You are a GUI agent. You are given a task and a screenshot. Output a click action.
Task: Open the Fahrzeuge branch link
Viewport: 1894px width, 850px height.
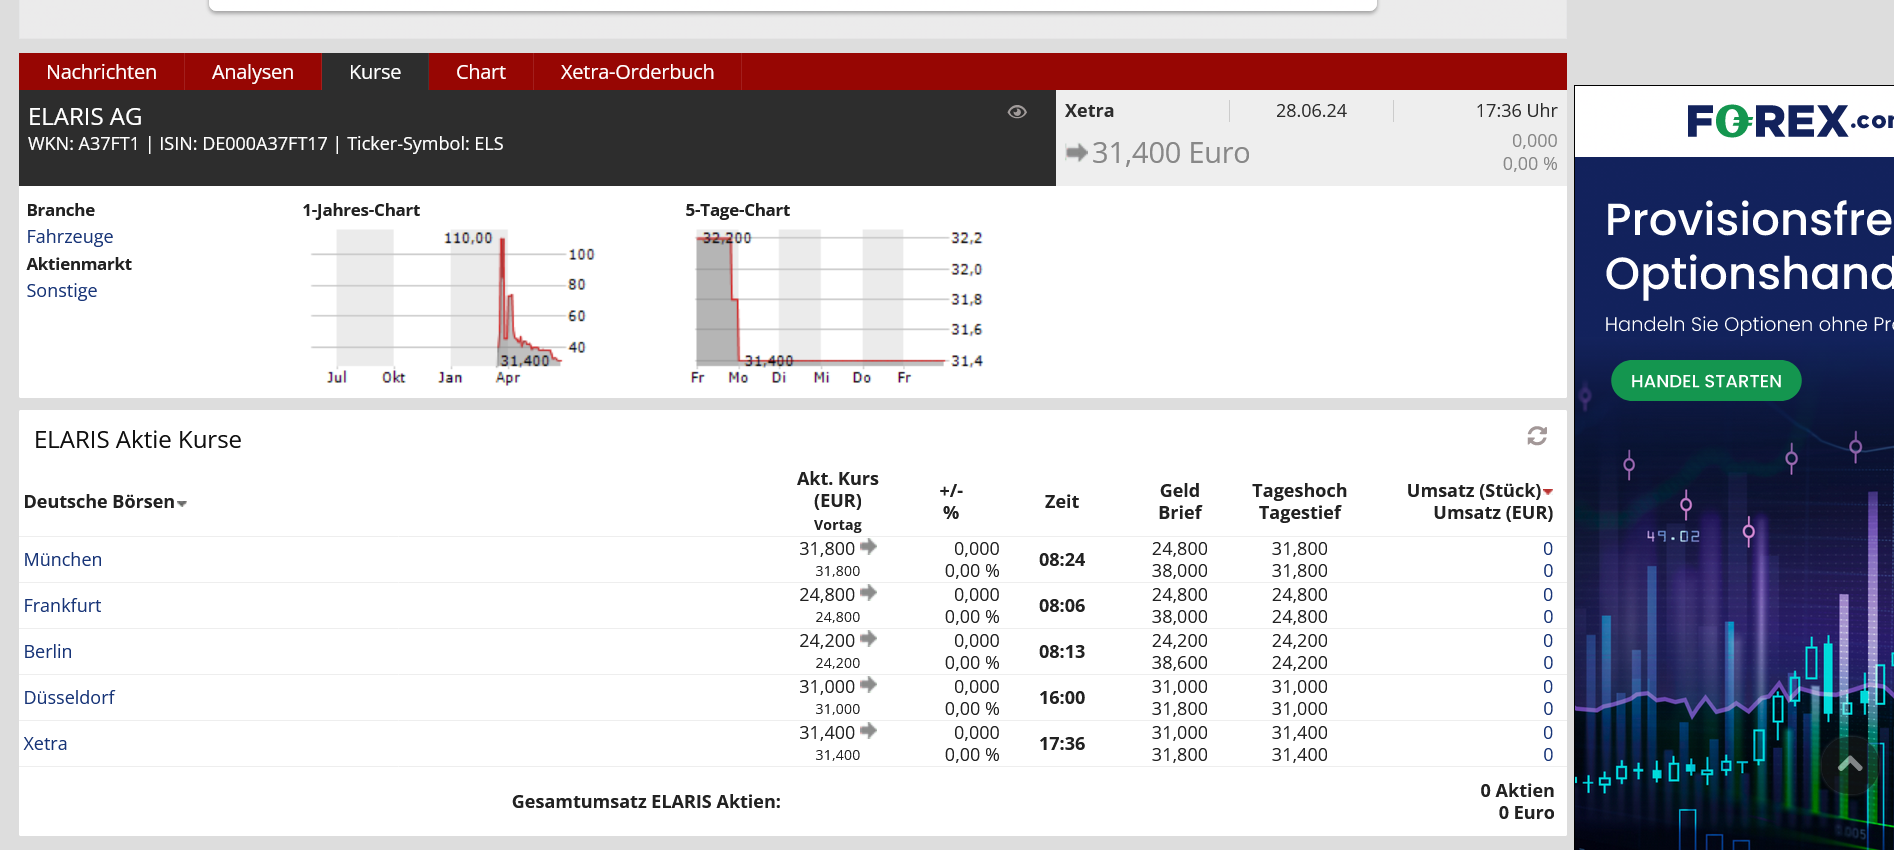[69, 237]
